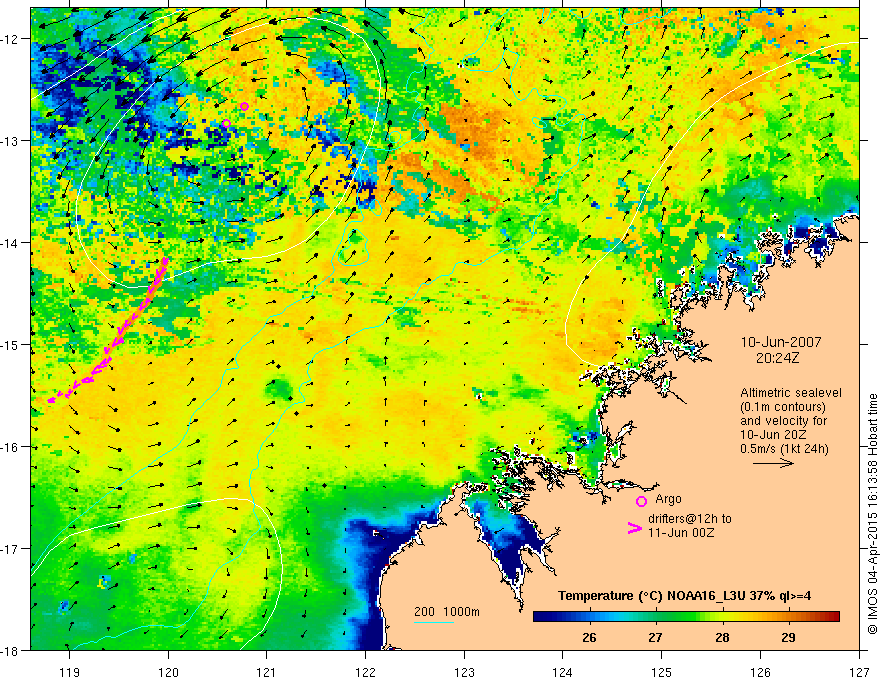Click the lower Argo float marker on the map
Image resolution: width=880 pixels, height=680 pixels.
pyautogui.click(x=226, y=123)
